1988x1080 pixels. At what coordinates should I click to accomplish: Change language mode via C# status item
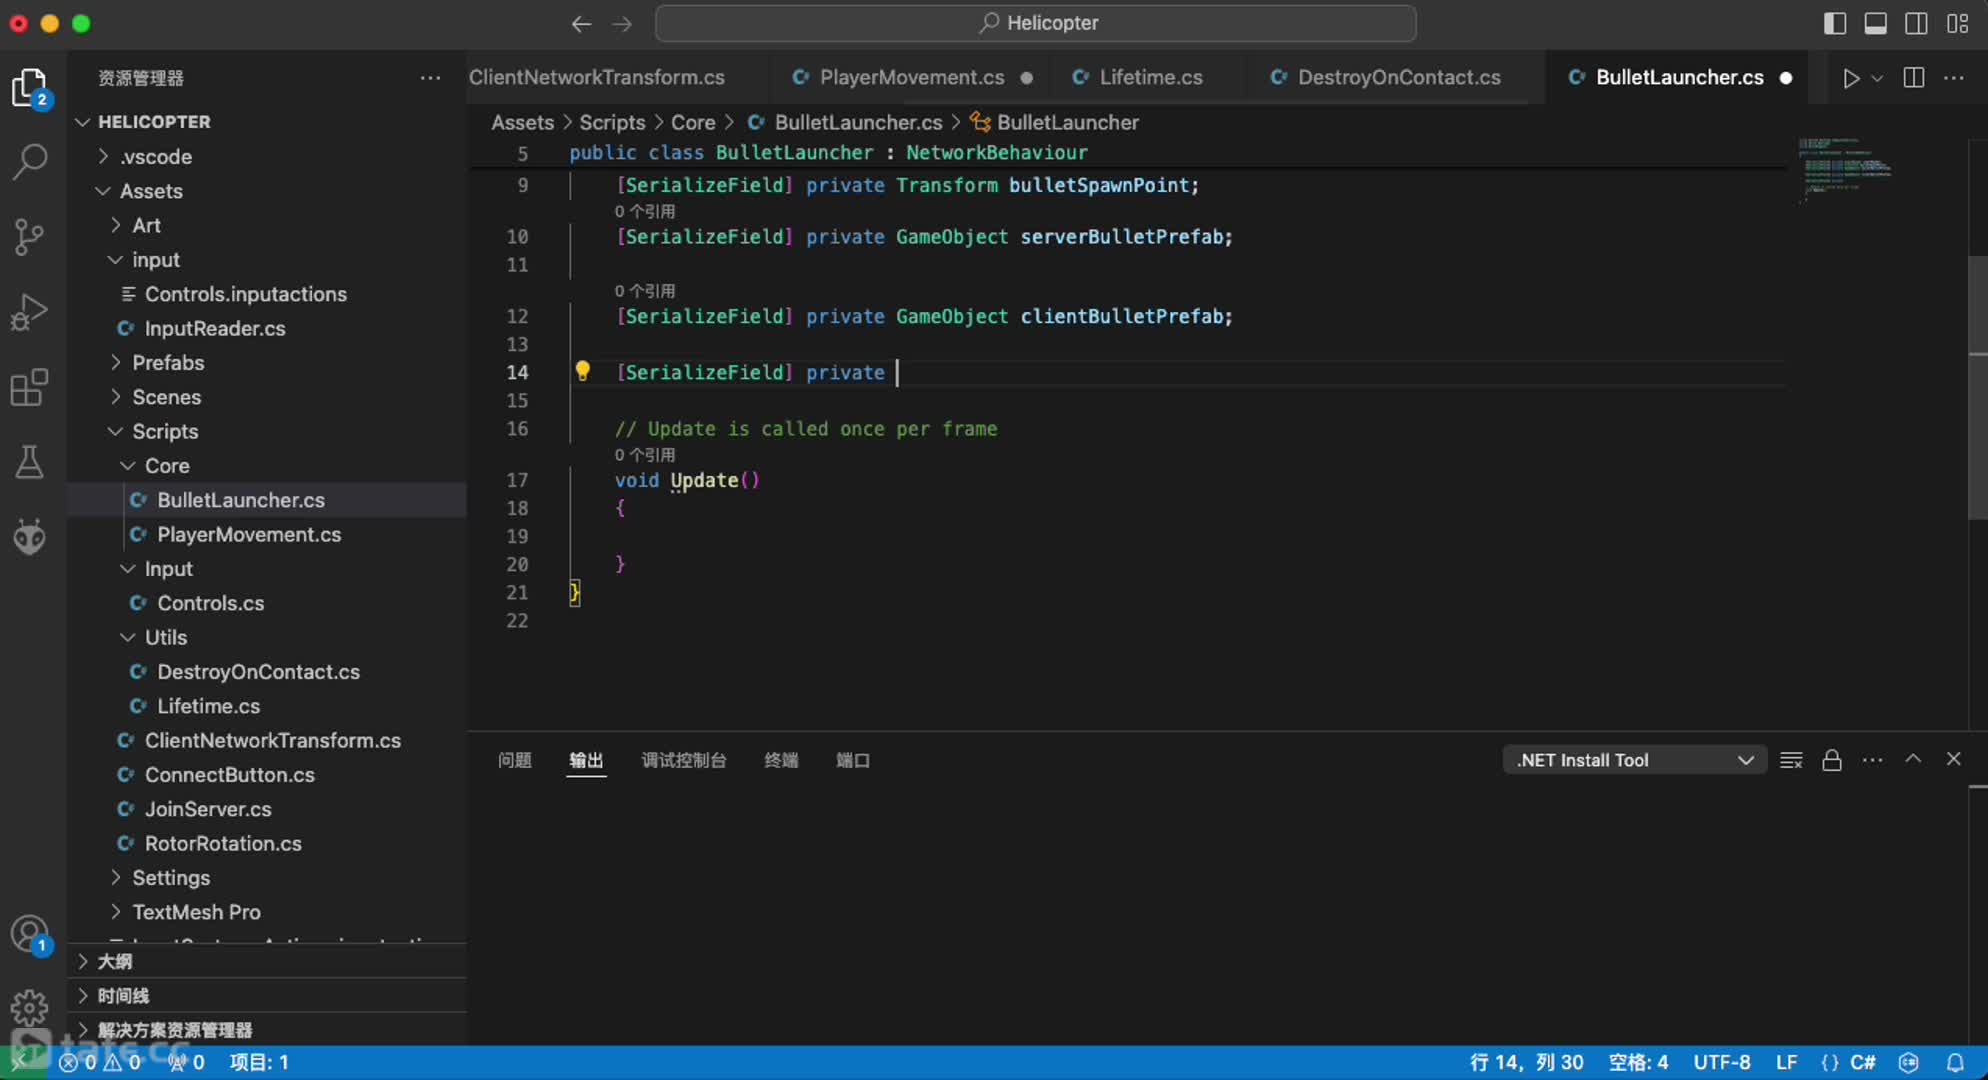point(1862,1062)
